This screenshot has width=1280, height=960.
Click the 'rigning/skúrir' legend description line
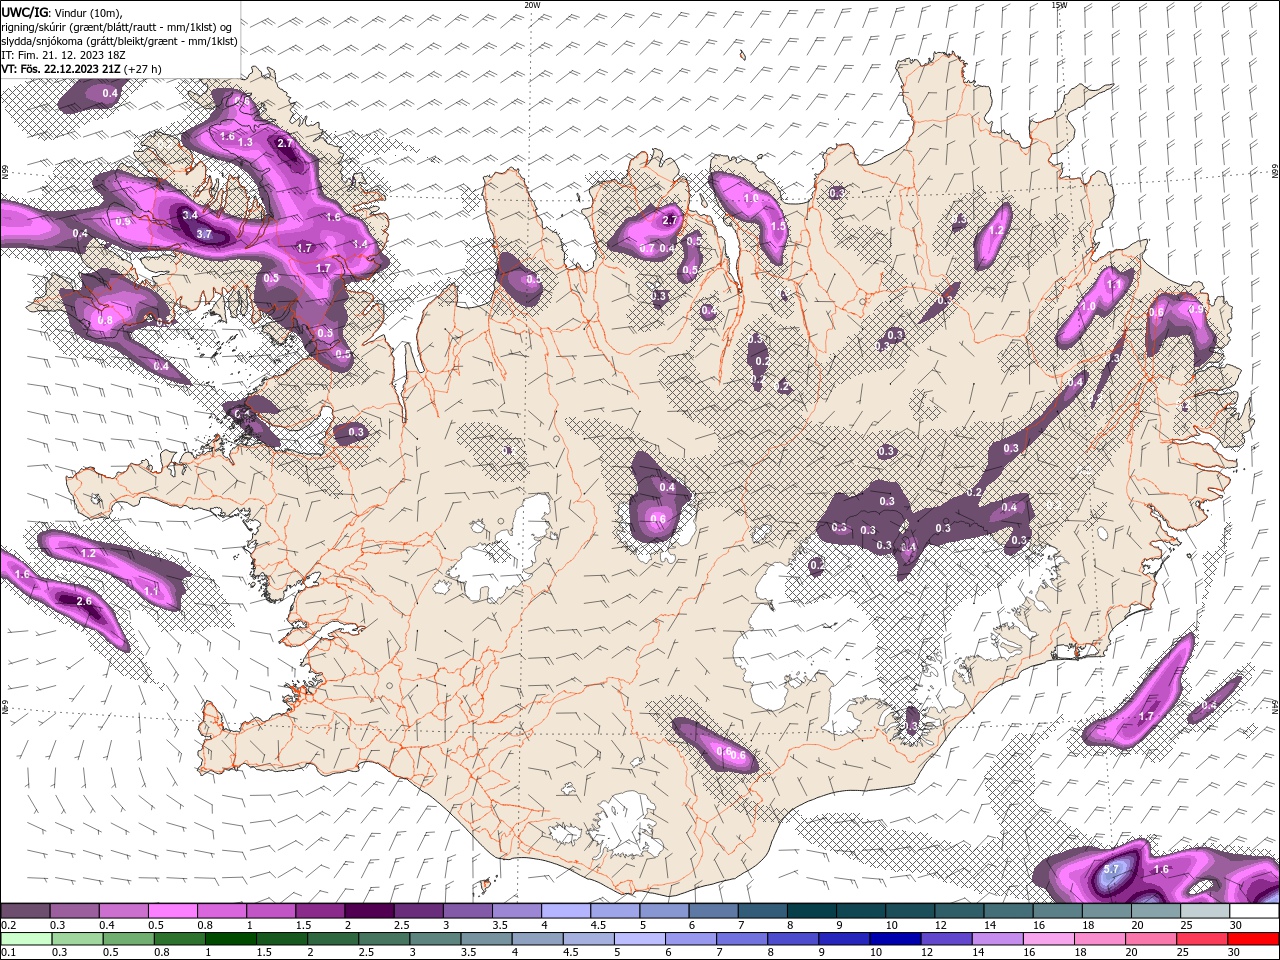click(116, 27)
